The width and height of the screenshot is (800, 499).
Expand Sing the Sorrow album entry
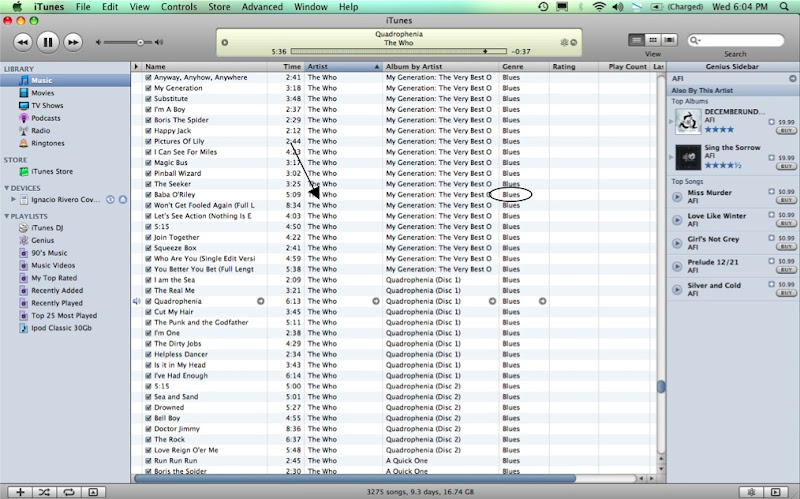[671, 157]
